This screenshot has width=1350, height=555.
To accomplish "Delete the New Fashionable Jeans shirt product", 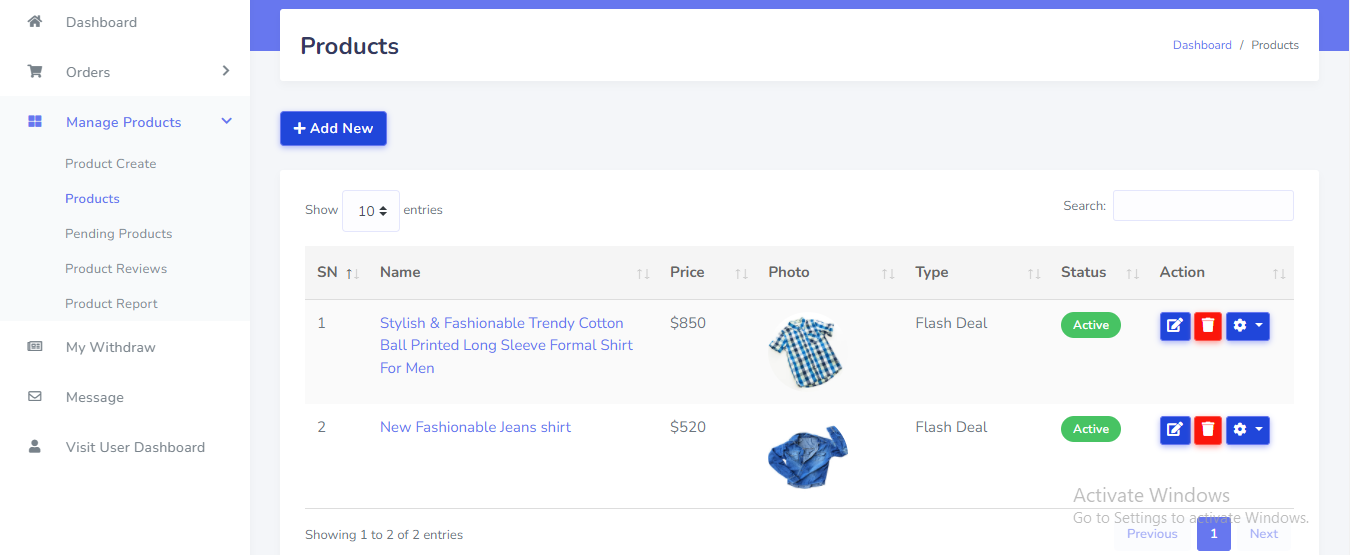I will [x=1208, y=430].
